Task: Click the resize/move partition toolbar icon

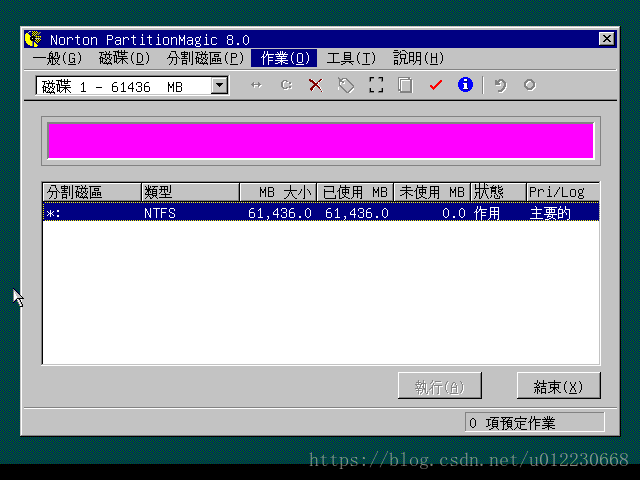Action: [x=256, y=85]
